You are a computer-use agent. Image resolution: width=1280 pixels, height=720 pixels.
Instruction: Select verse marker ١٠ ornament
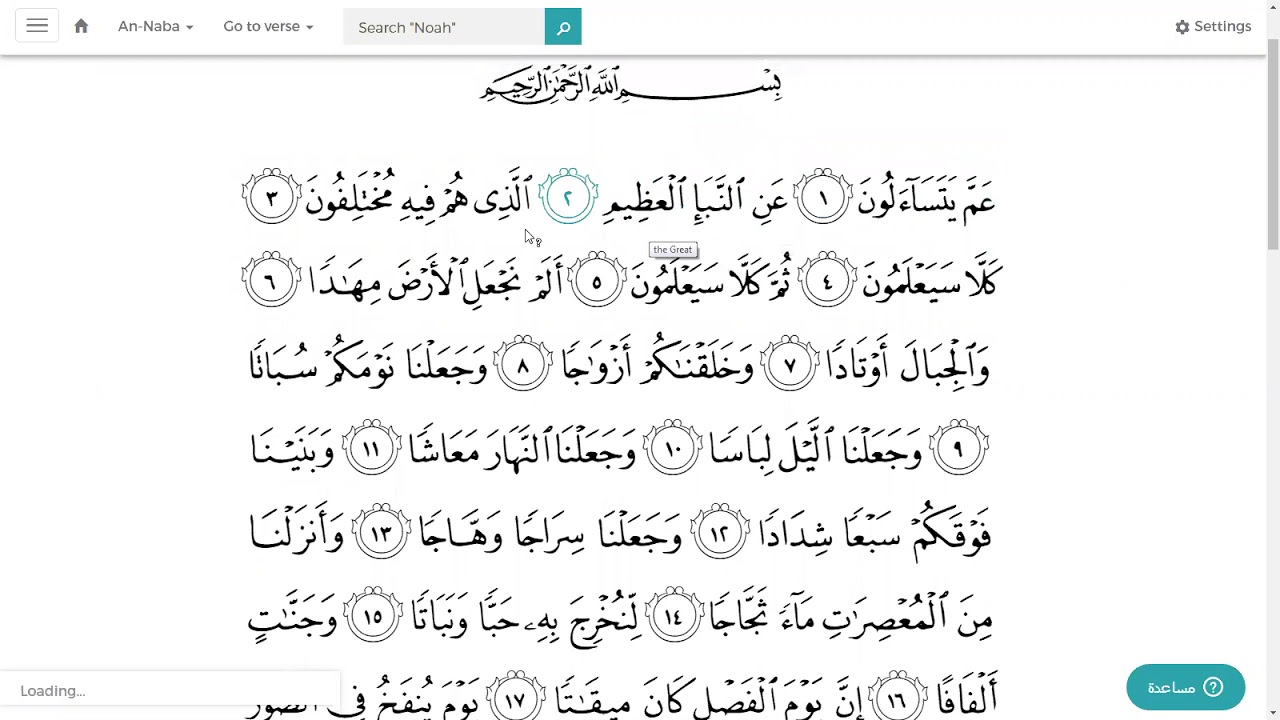[x=672, y=449]
